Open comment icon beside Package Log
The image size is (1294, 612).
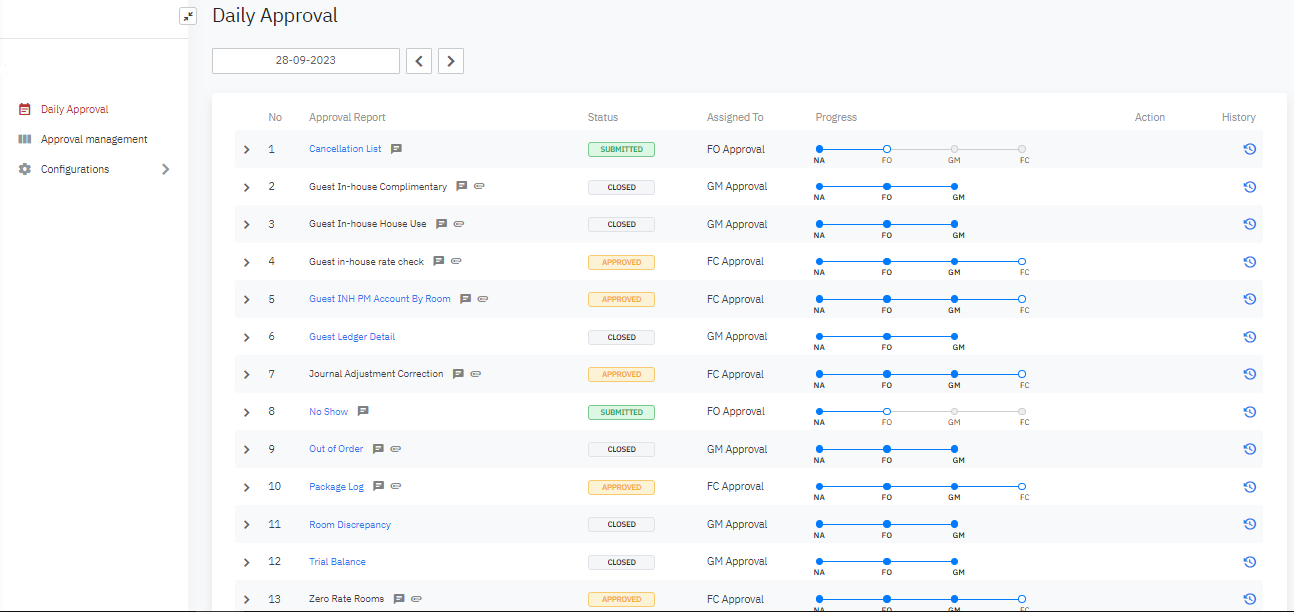(x=378, y=486)
